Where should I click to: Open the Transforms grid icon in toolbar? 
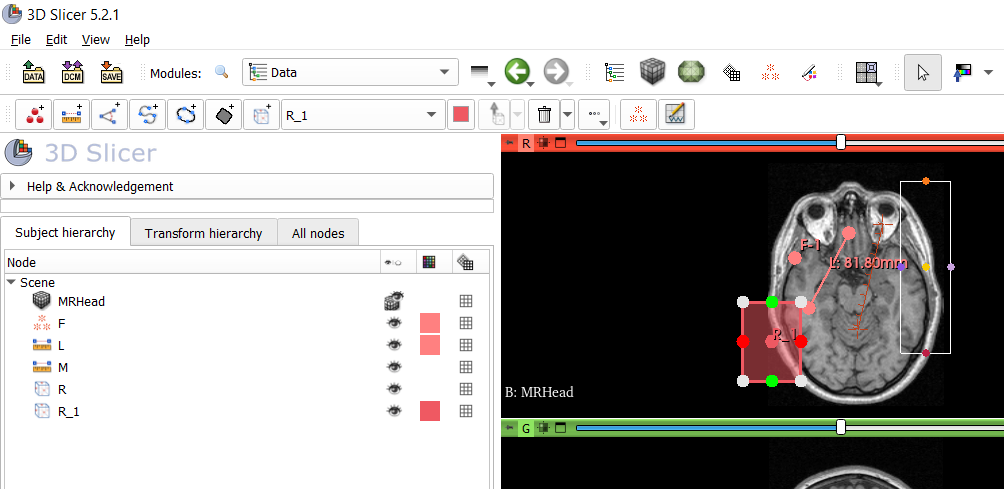tap(731, 72)
